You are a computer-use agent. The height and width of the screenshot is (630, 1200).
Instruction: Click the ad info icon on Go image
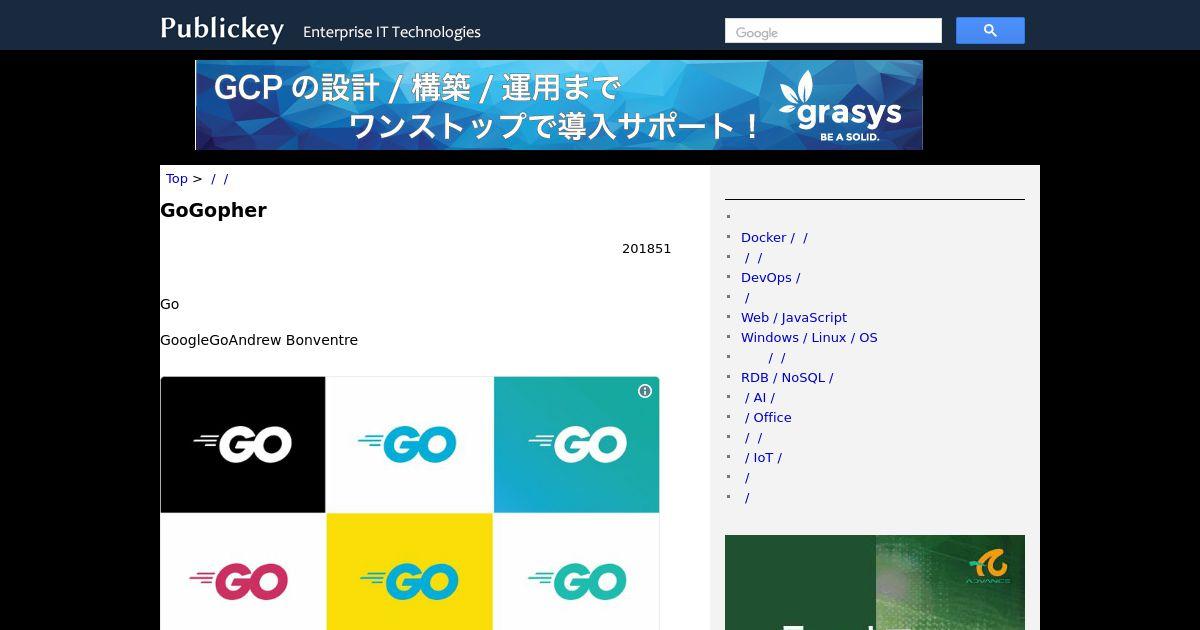[645, 391]
